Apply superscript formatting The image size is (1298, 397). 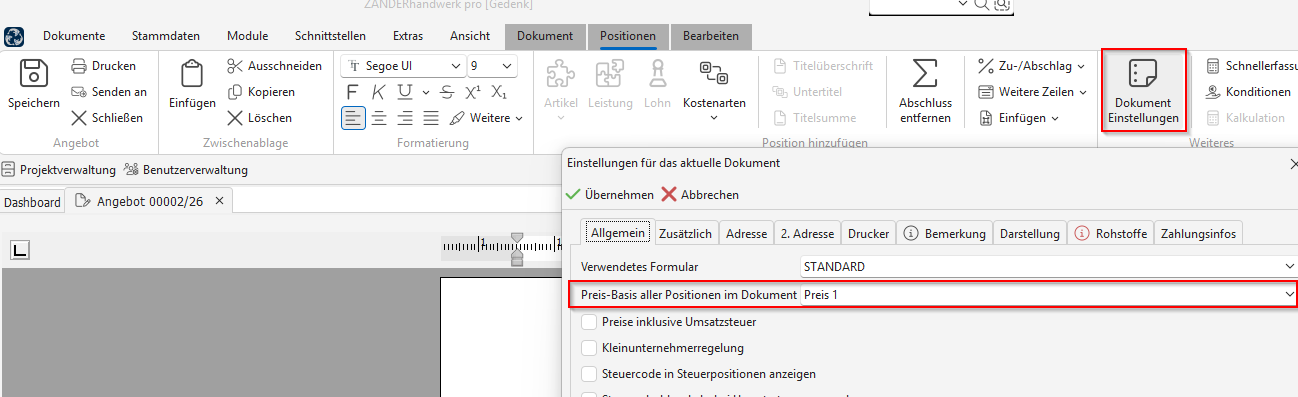(x=473, y=92)
